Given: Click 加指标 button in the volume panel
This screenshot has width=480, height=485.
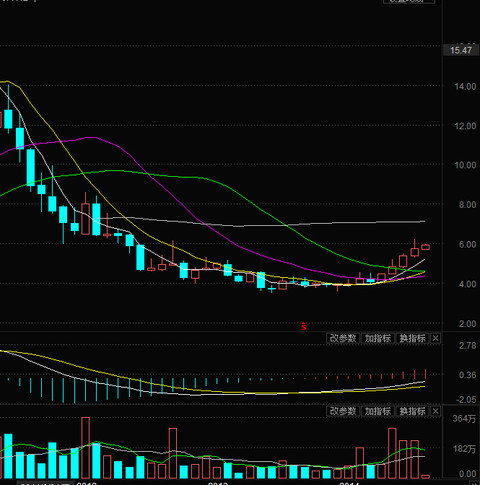Looking at the screenshot, I should pyautogui.click(x=378, y=411).
